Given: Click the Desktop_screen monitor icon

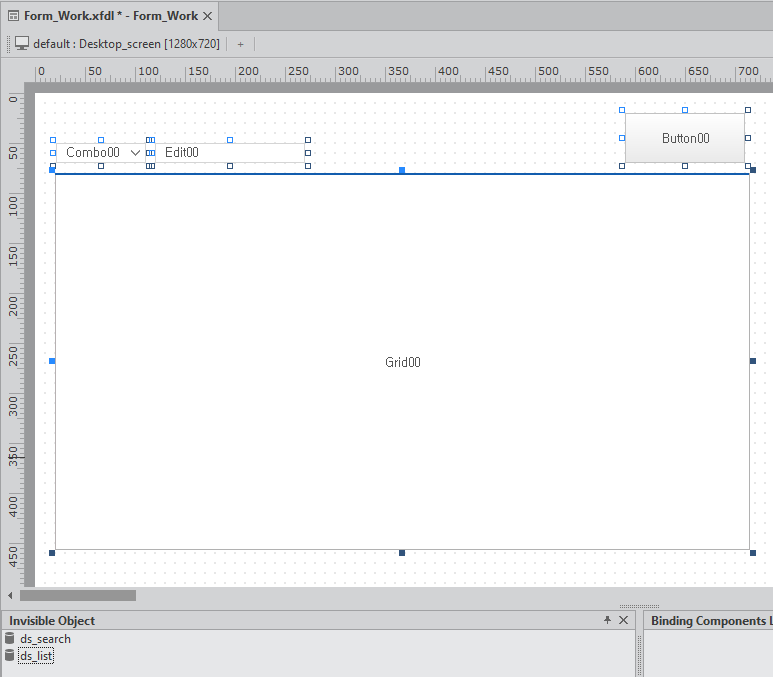Looking at the screenshot, I should pos(21,44).
